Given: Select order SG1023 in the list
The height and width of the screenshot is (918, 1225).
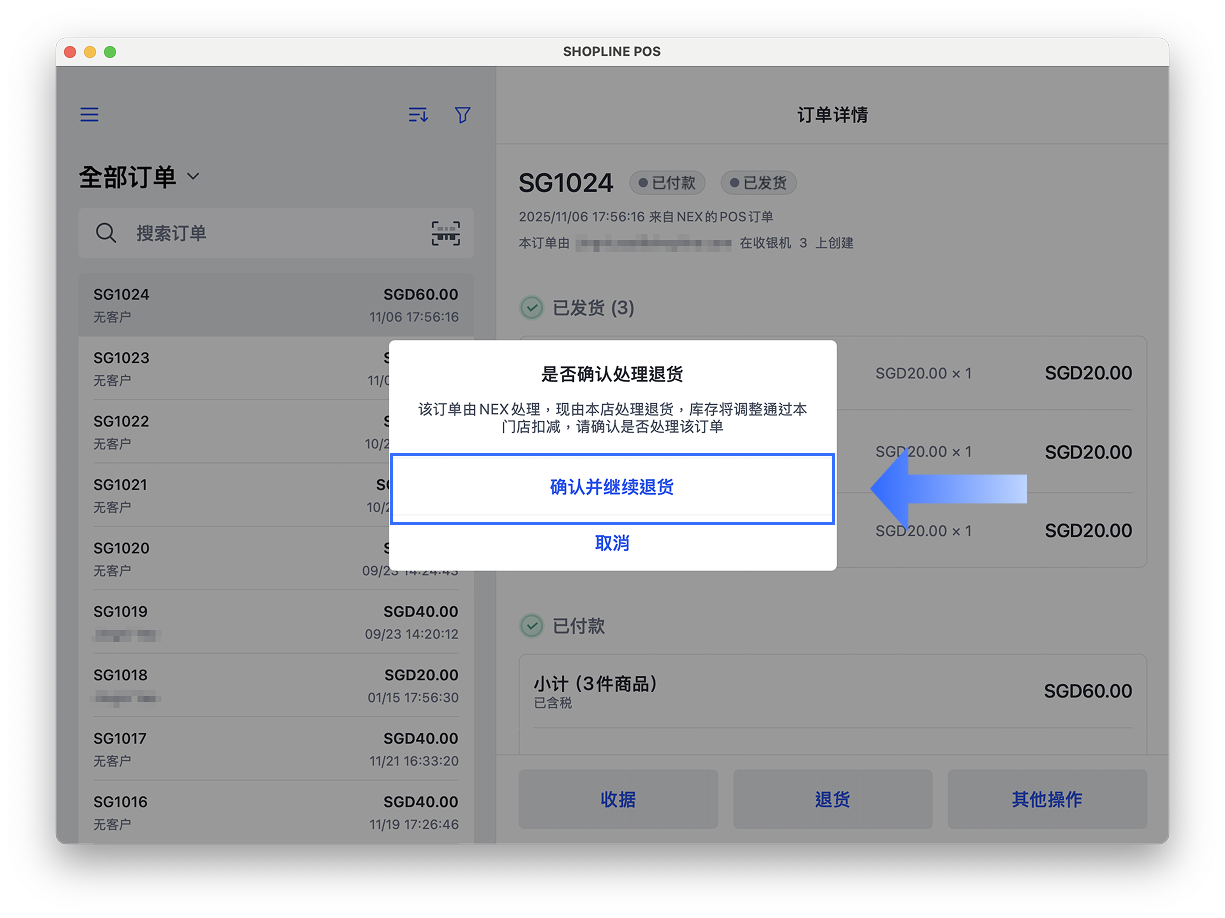Looking at the screenshot, I should click(x=276, y=368).
